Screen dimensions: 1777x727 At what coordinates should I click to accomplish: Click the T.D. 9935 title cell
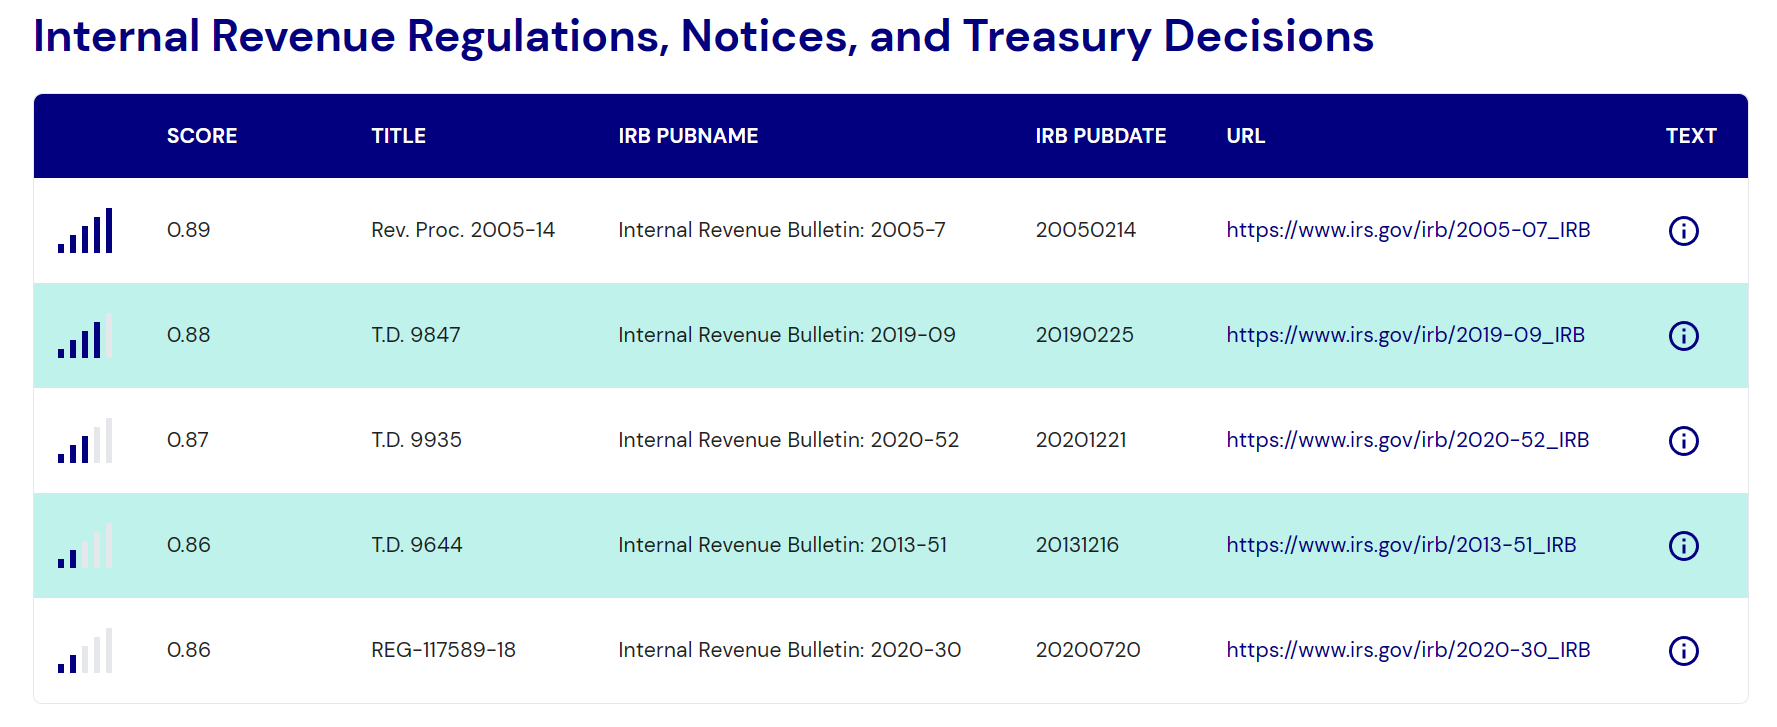416,440
